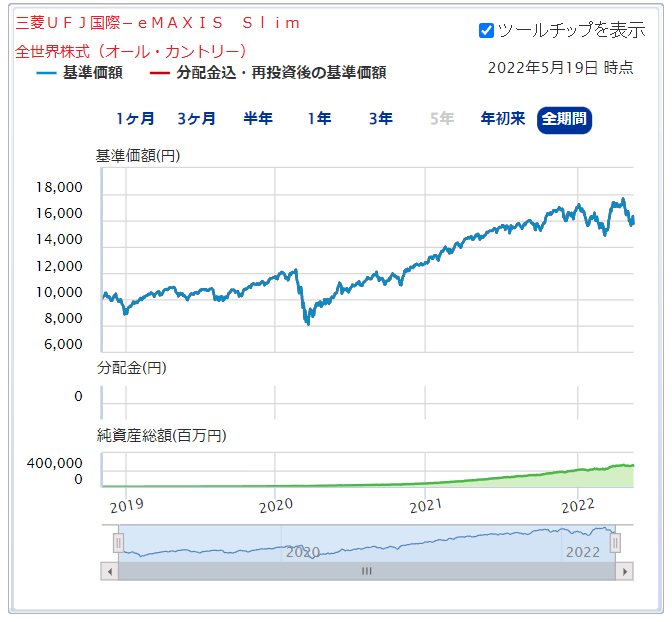Show the 3年 chart range
The image size is (672, 622).
[380, 119]
